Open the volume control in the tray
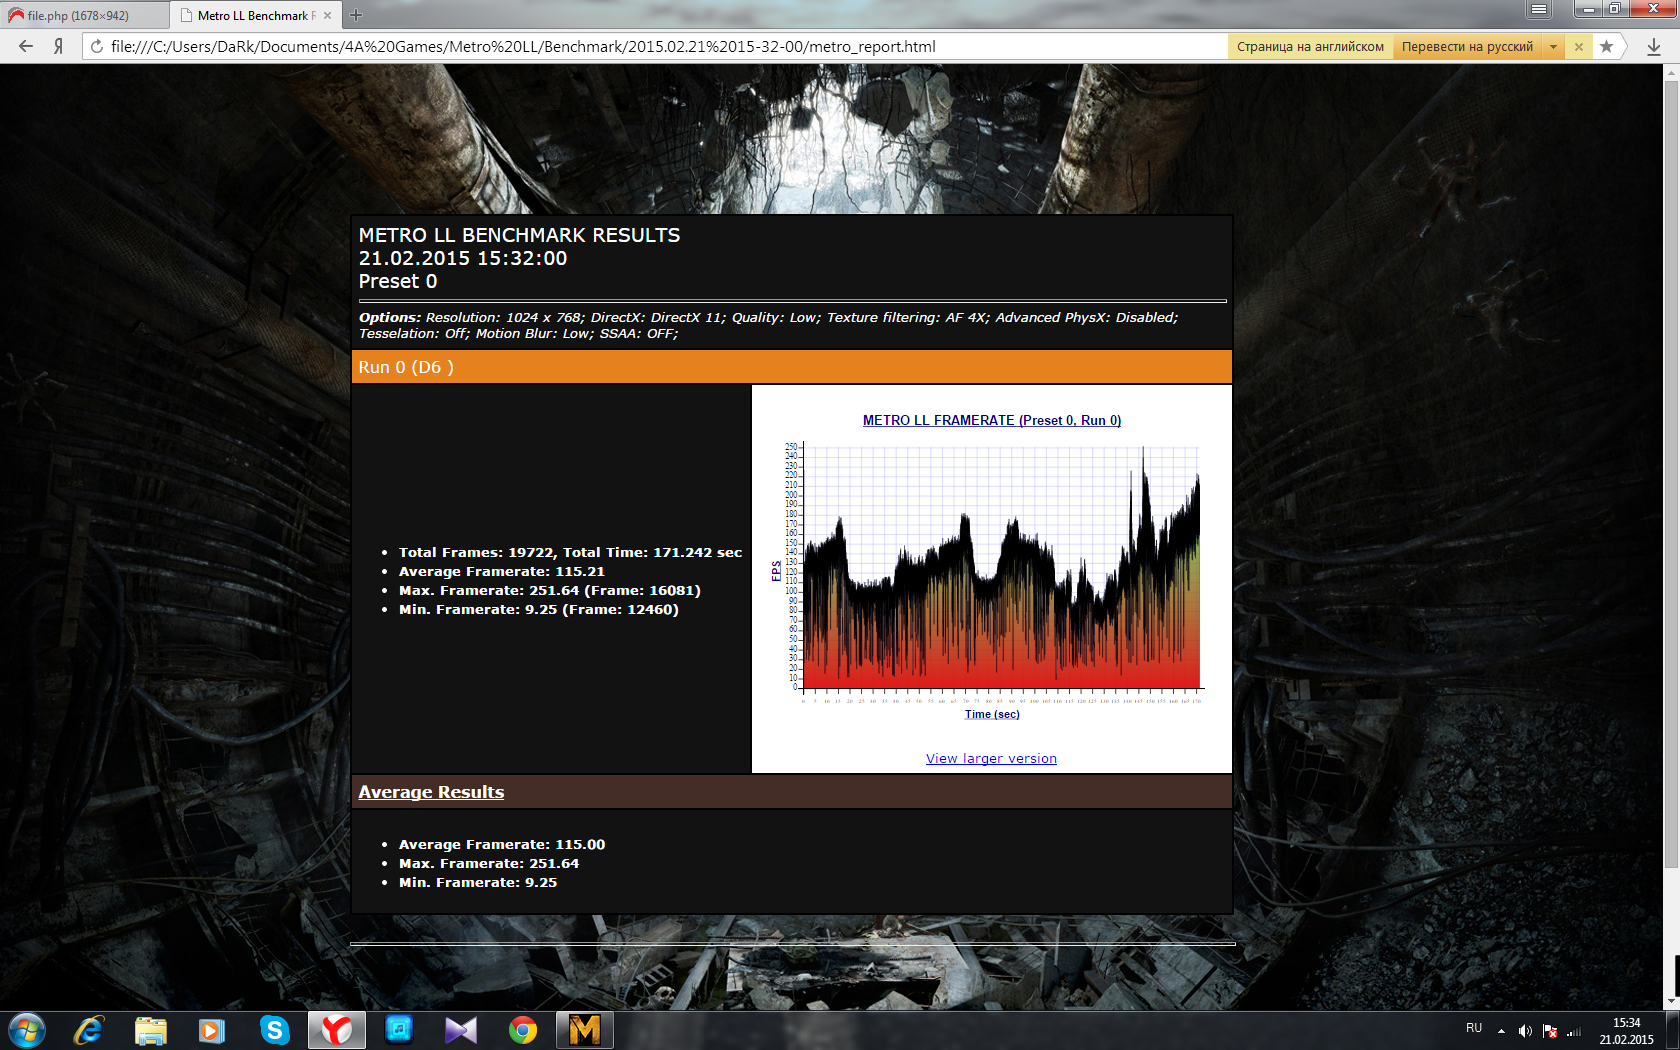1680x1050 pixels. (x=1525, y=1031)
